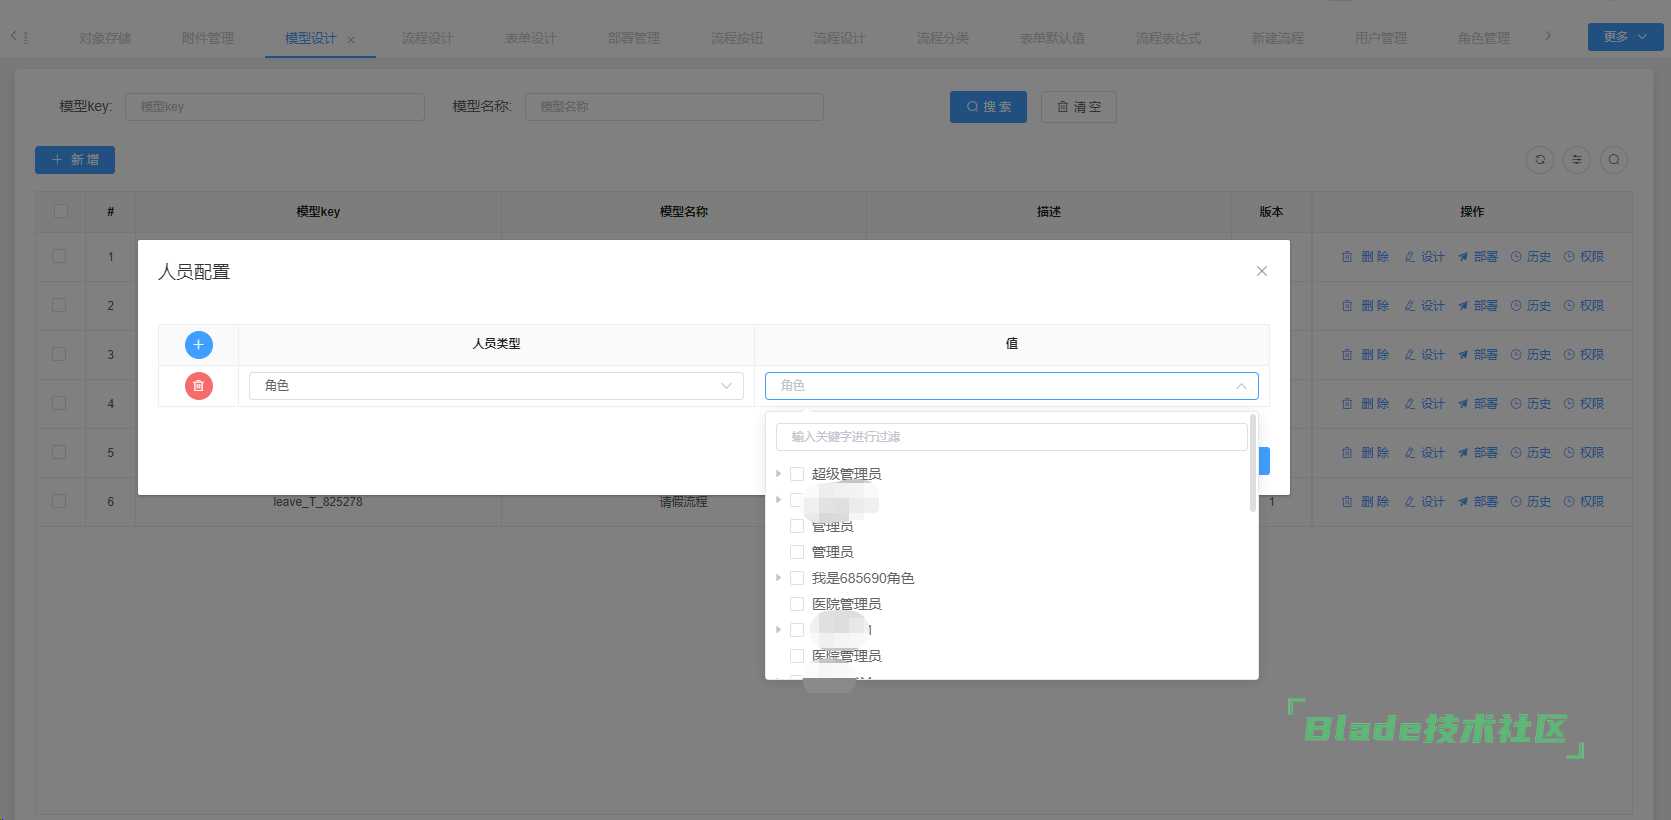The width and height of the screenshot is (1671, 820).
Task: Switch to the 流程分类 tab
Action: [943, 38]
